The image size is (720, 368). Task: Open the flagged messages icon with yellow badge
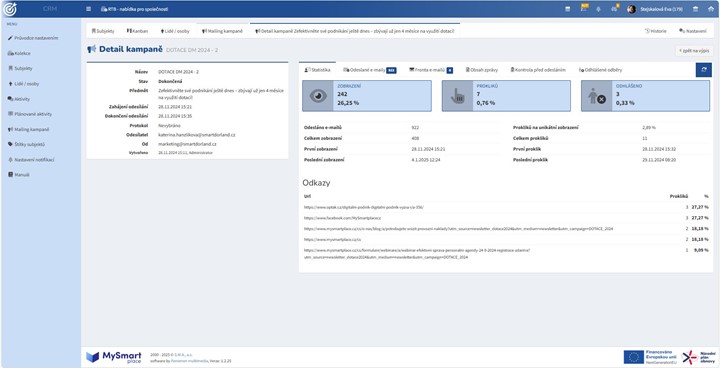pyautogui.click(x=584, y=8)
